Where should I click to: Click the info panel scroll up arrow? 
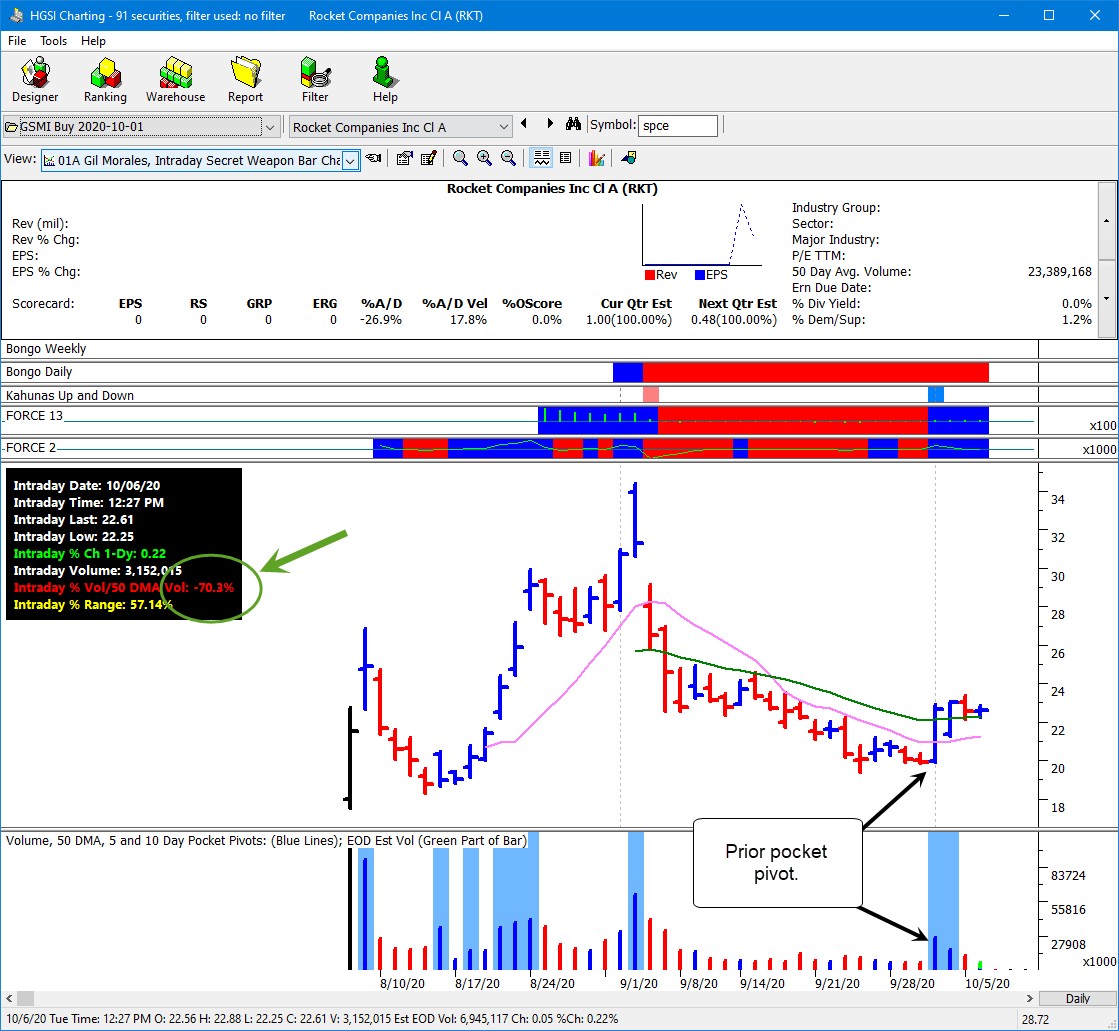coord(1107,220)
